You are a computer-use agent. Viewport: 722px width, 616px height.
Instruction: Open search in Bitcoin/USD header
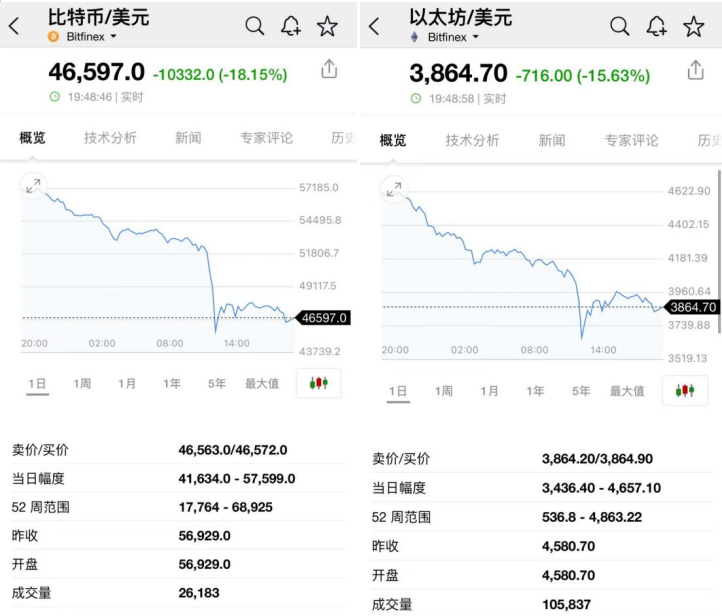tap(255, 27)
